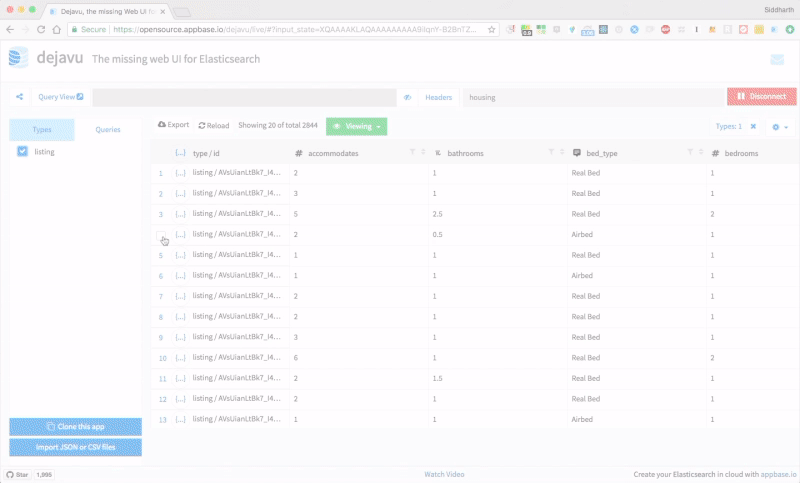This screenshot has width=800, height=483.
Task: Disconnect from the Elasticsearch app
Action: tap(761, 96)
